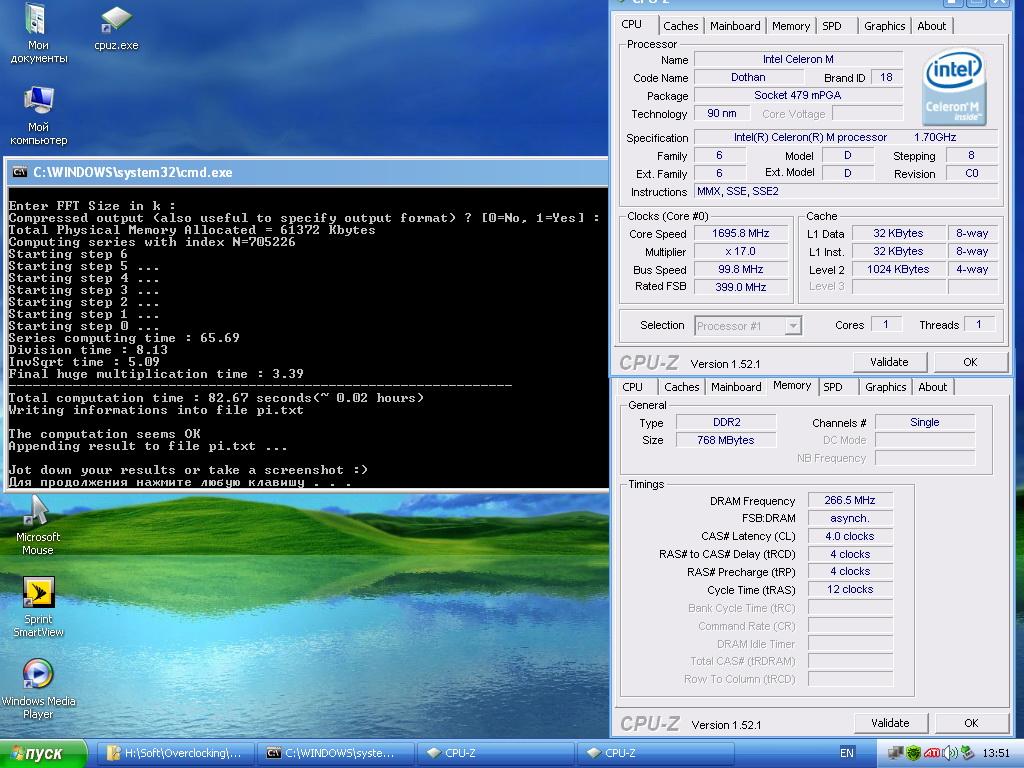Launch cpuz.exe from the desktop
The image size is (1024, 768).
coord(116,29)
